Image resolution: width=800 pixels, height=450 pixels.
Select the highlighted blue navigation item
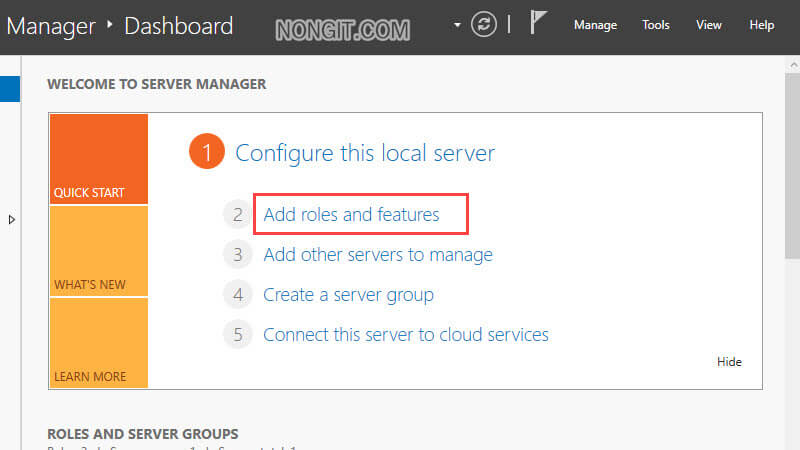click(10, 89)
